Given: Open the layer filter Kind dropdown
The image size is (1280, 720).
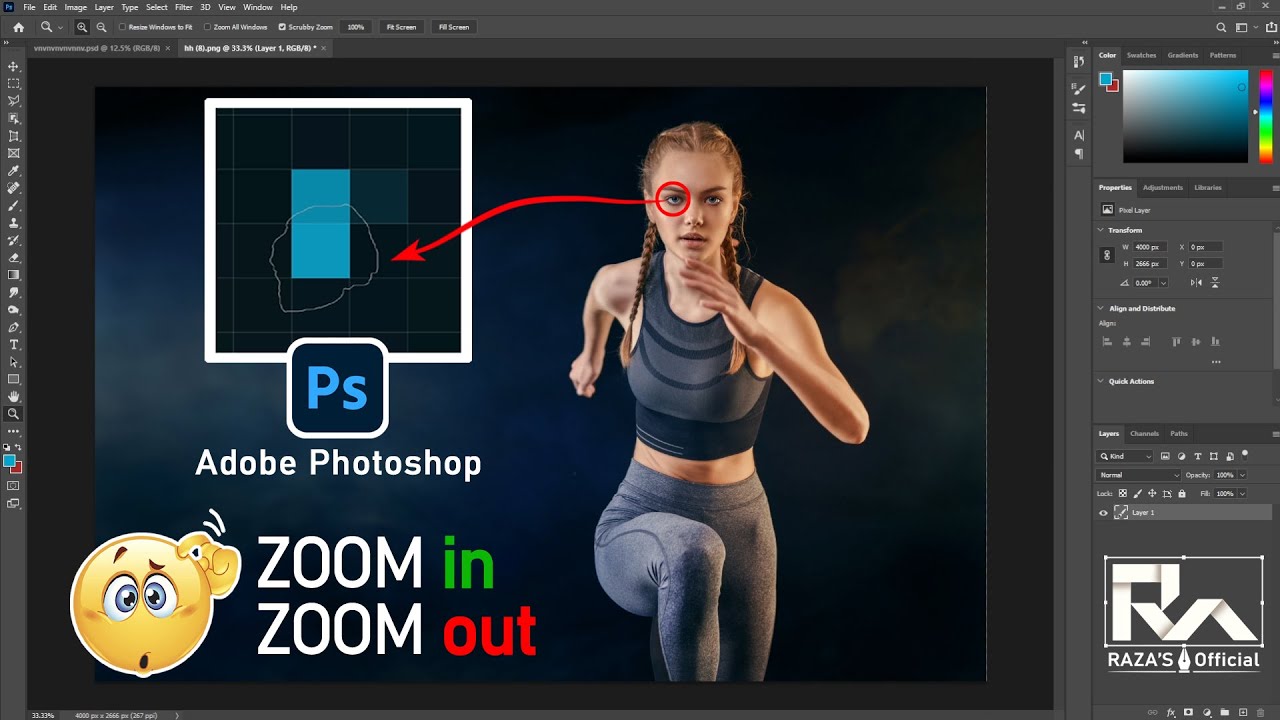Looking at the screenshot, I should (x=1125, y=456).
